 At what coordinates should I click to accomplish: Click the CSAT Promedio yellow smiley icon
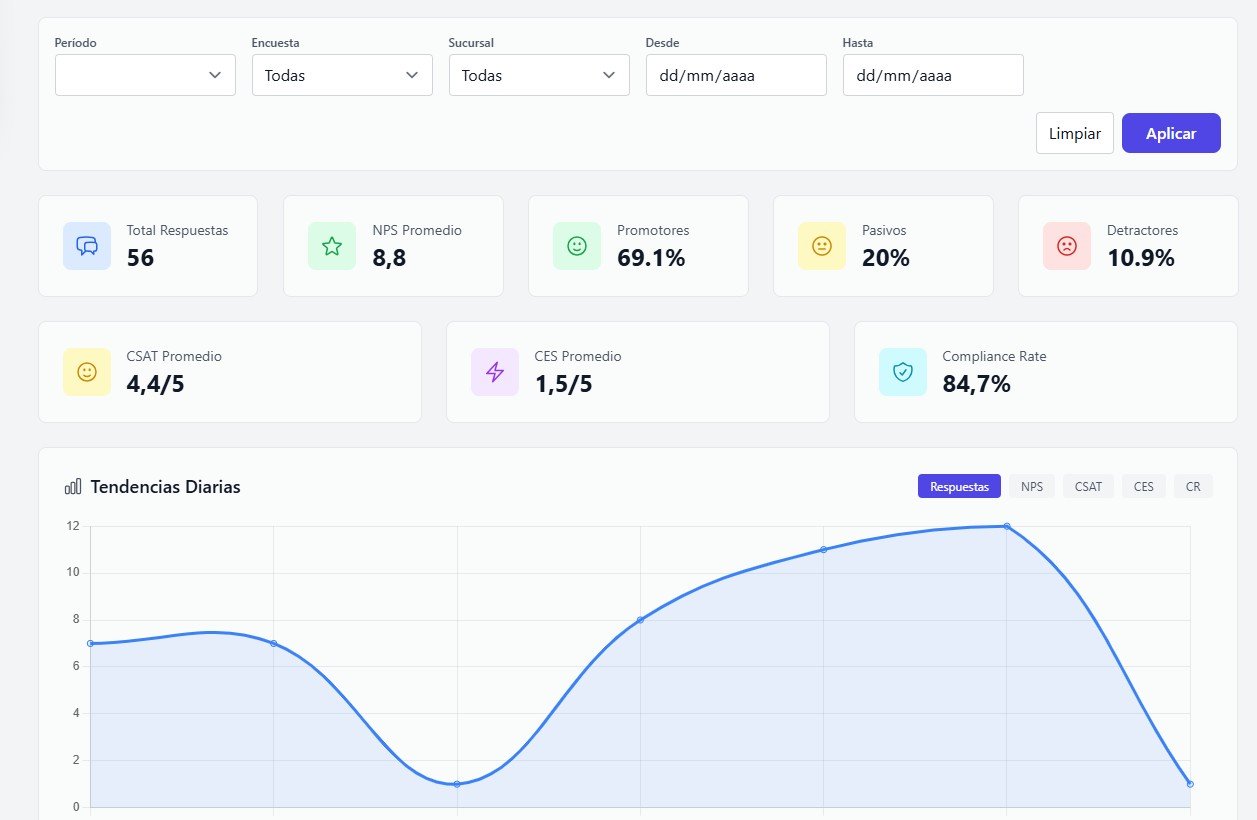point(87,372)
